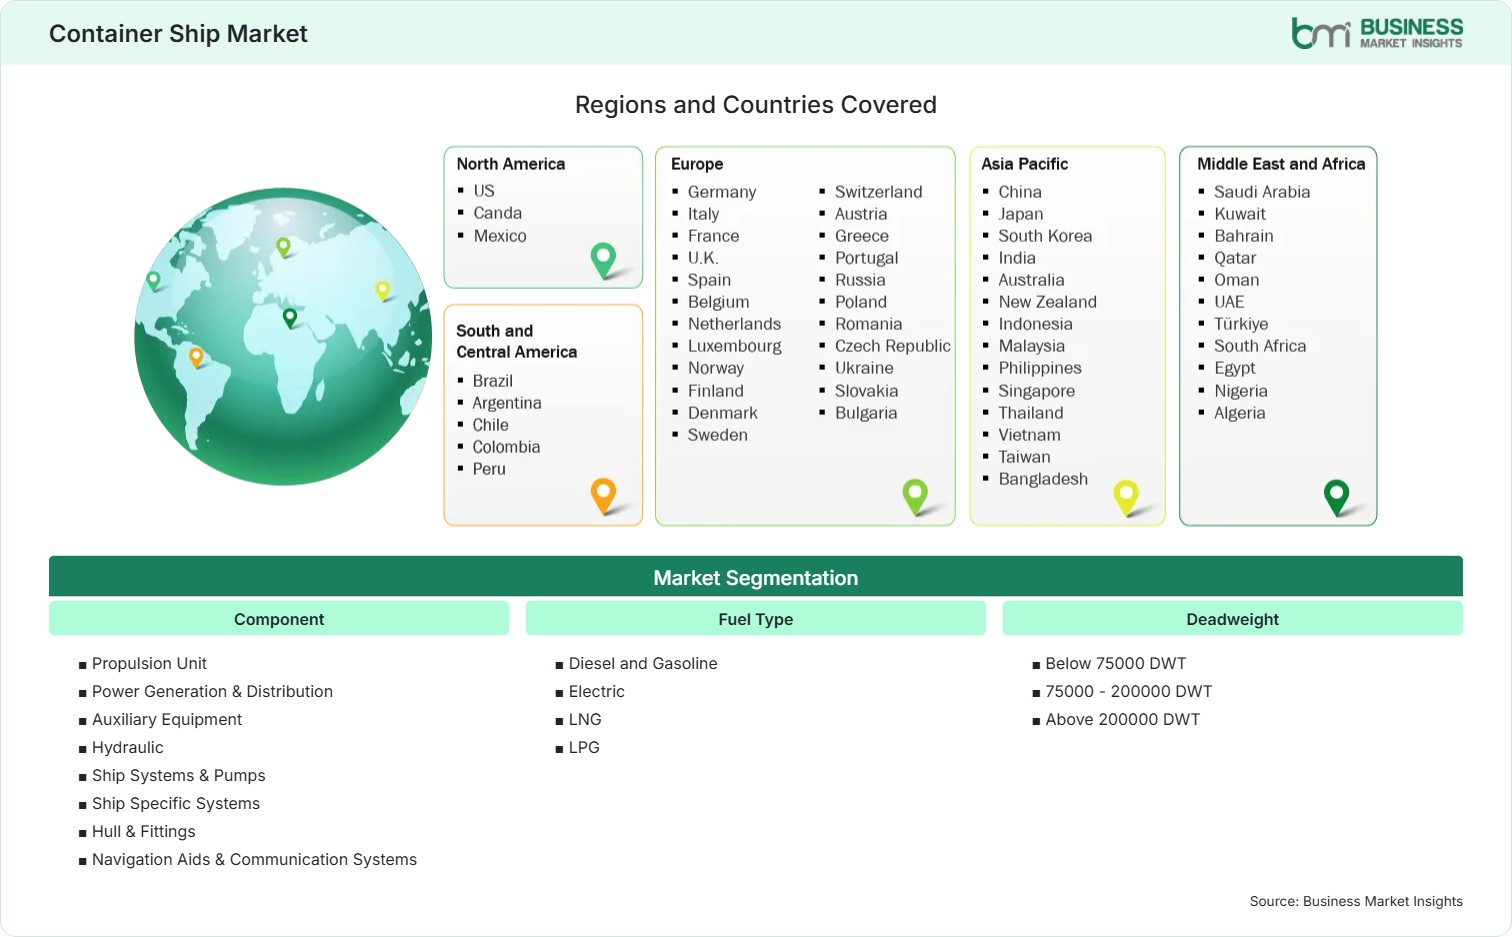Click Ship Systems & Pumps item
1512x937 pixels.
[x=179, y=775]
